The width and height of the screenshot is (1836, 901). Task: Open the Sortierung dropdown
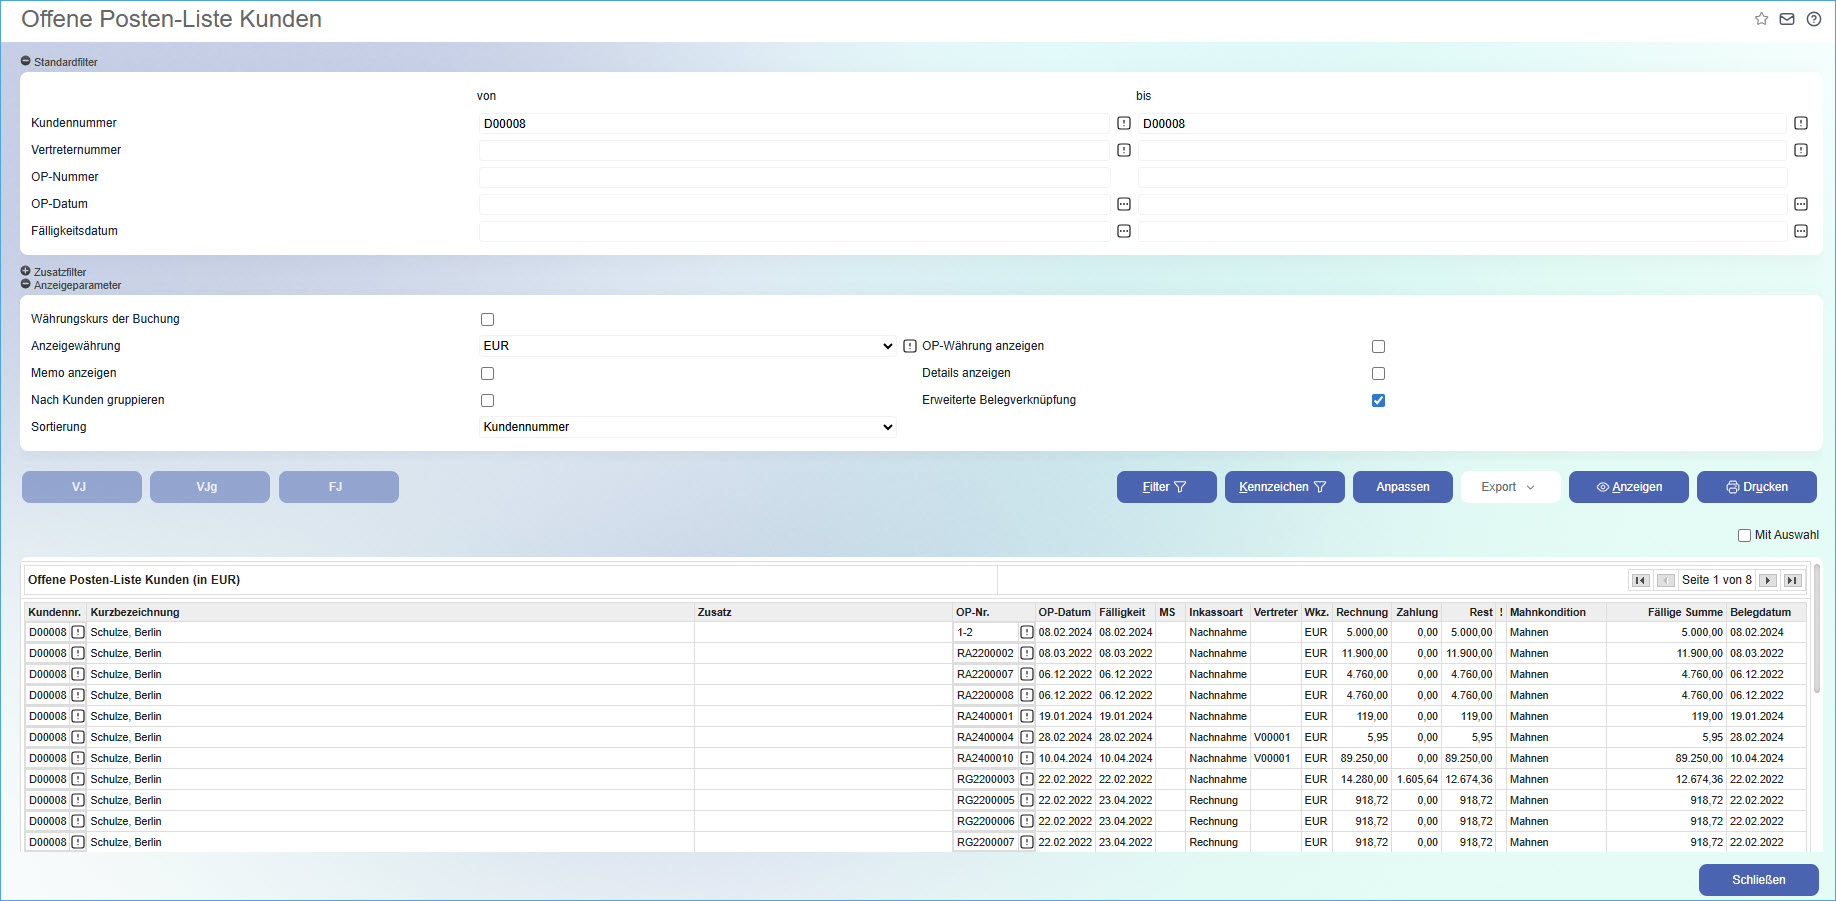point(687,427)
